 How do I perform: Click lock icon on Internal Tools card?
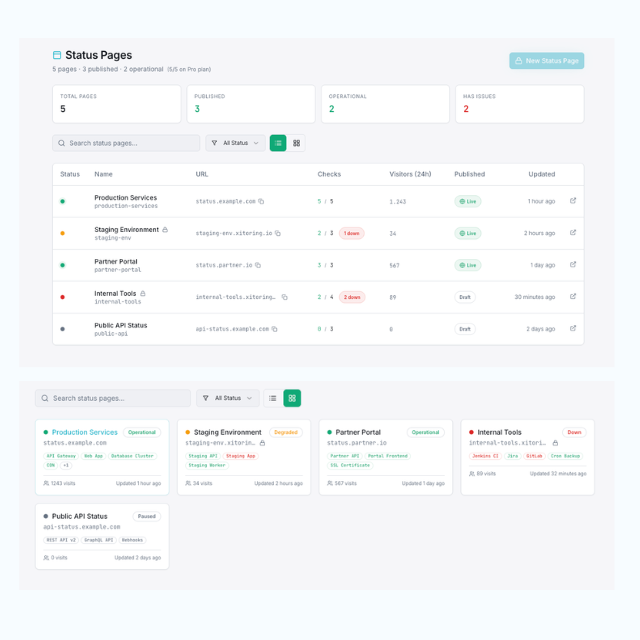556,443
